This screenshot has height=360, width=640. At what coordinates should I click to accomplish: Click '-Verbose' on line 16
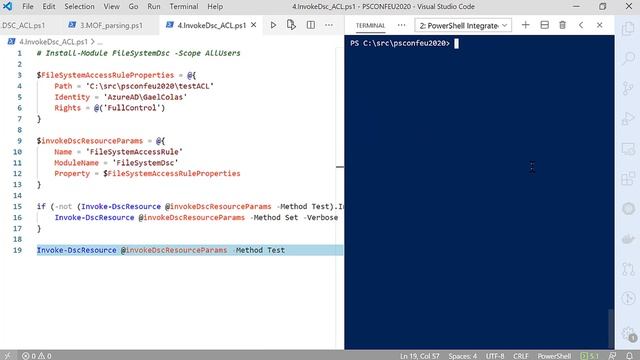click(320, 218)
